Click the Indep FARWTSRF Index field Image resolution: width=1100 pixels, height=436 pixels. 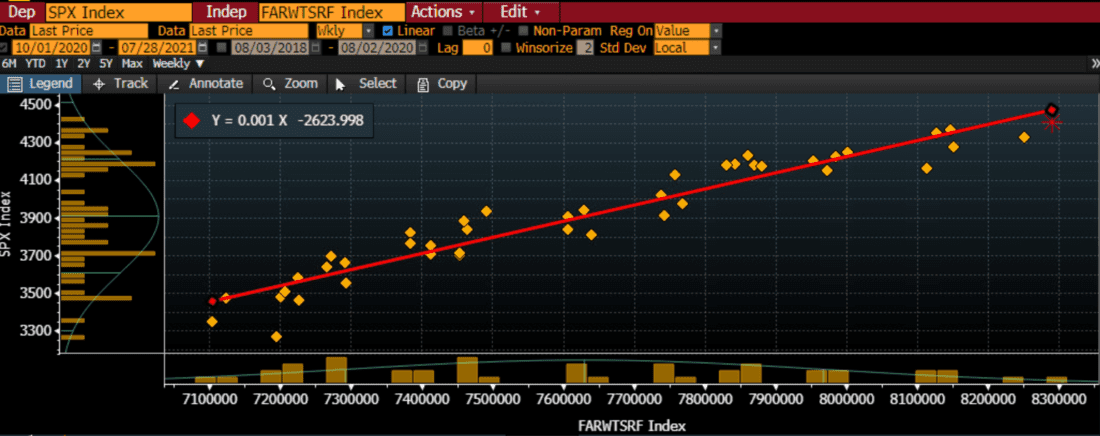tap(332, 12)
